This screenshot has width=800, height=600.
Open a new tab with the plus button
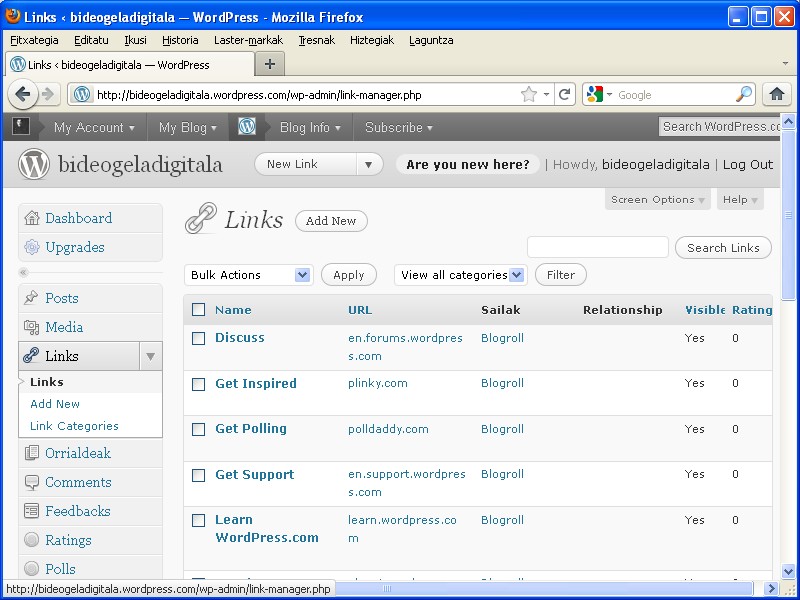coord(269,64)
